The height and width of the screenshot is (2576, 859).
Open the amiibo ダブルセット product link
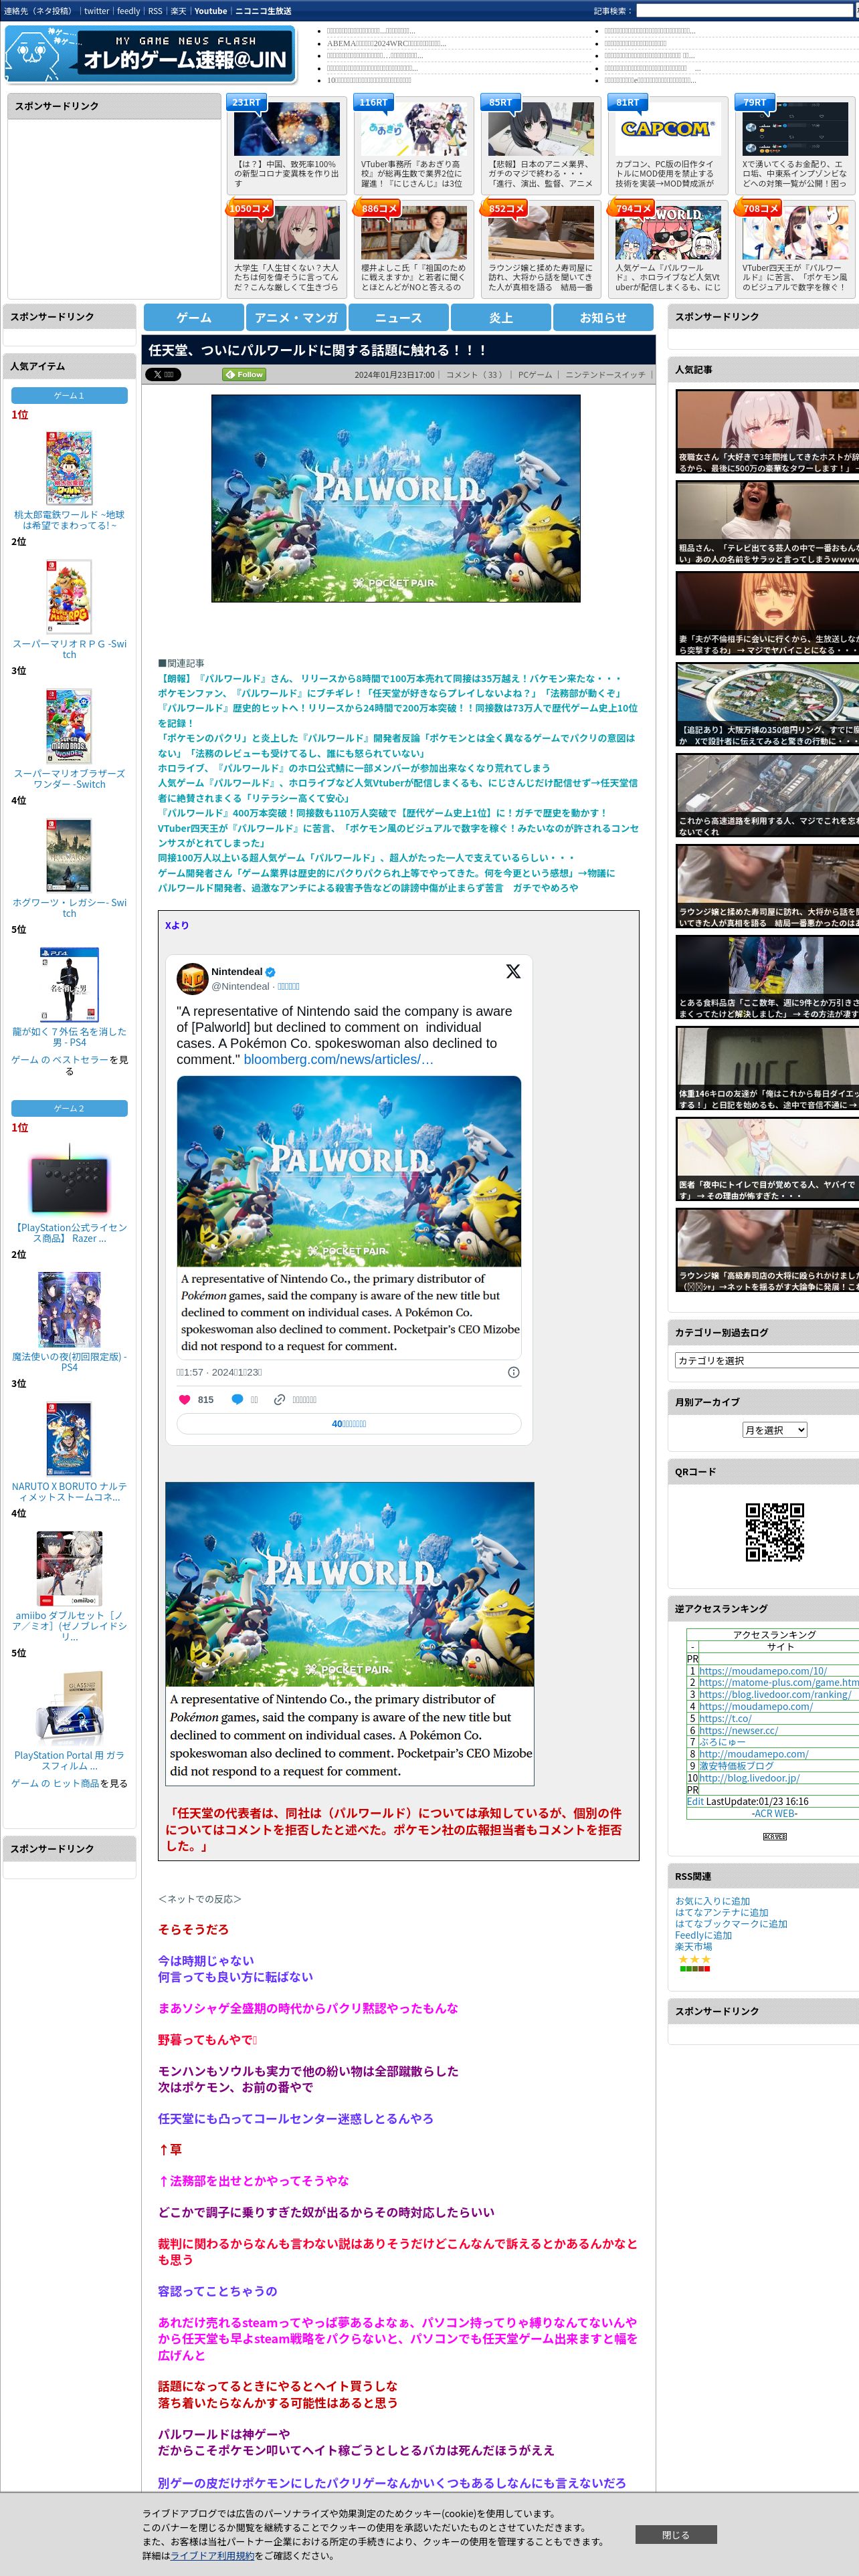tap(69, 1626)
